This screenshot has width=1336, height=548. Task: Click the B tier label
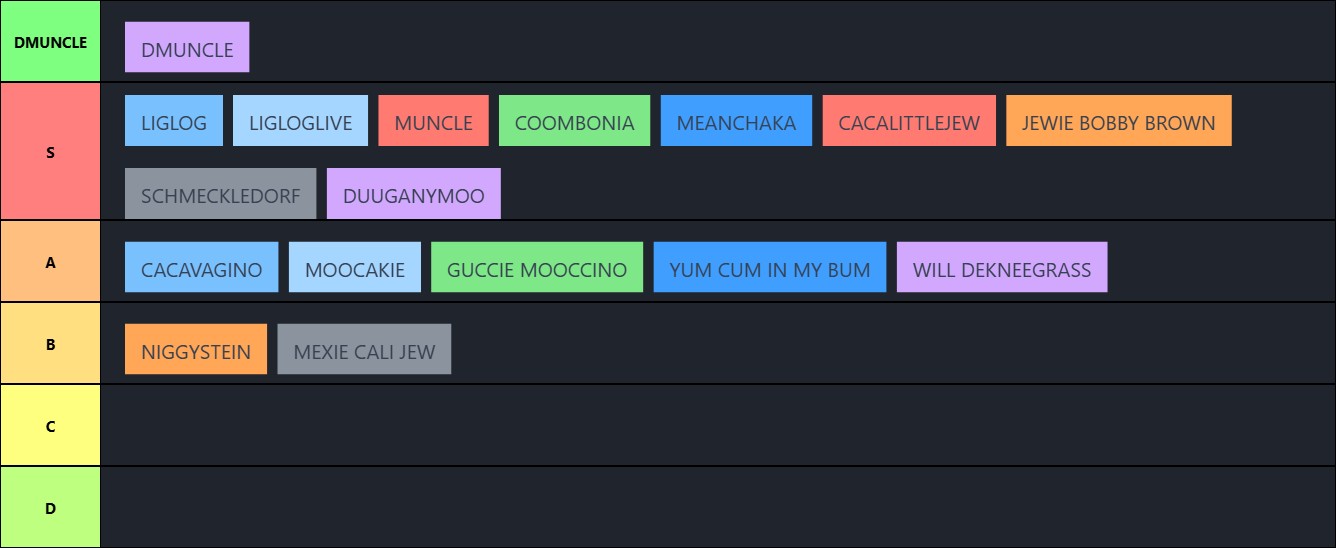50,344
